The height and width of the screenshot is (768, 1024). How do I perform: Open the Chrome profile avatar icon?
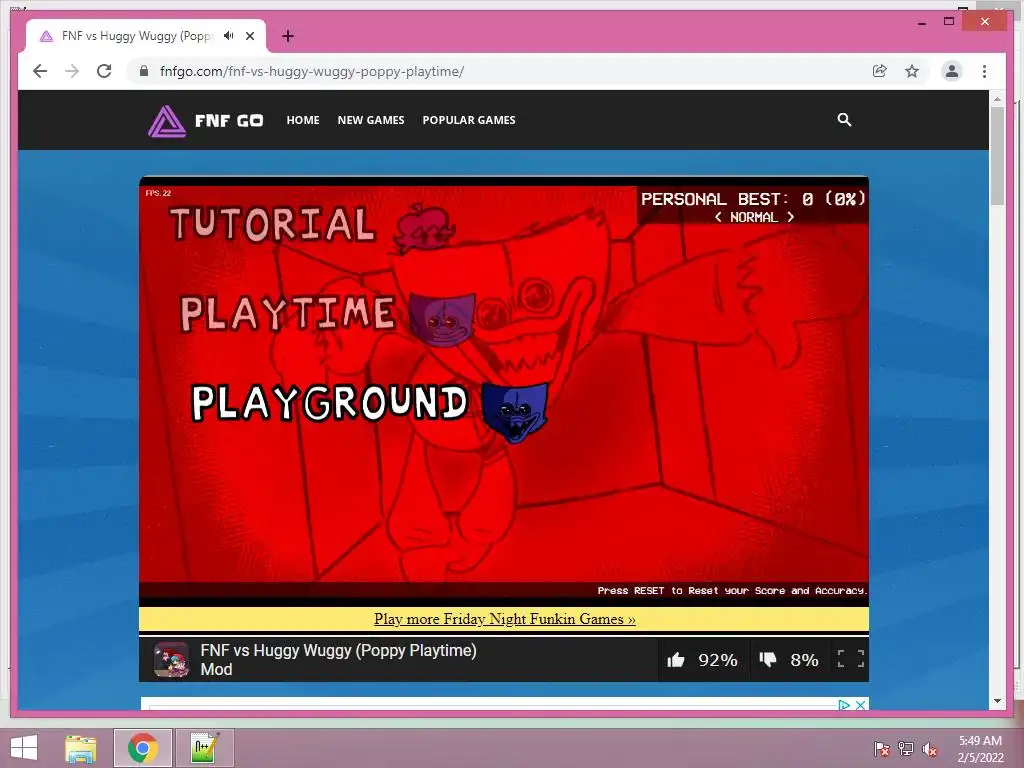click(952, 71)
